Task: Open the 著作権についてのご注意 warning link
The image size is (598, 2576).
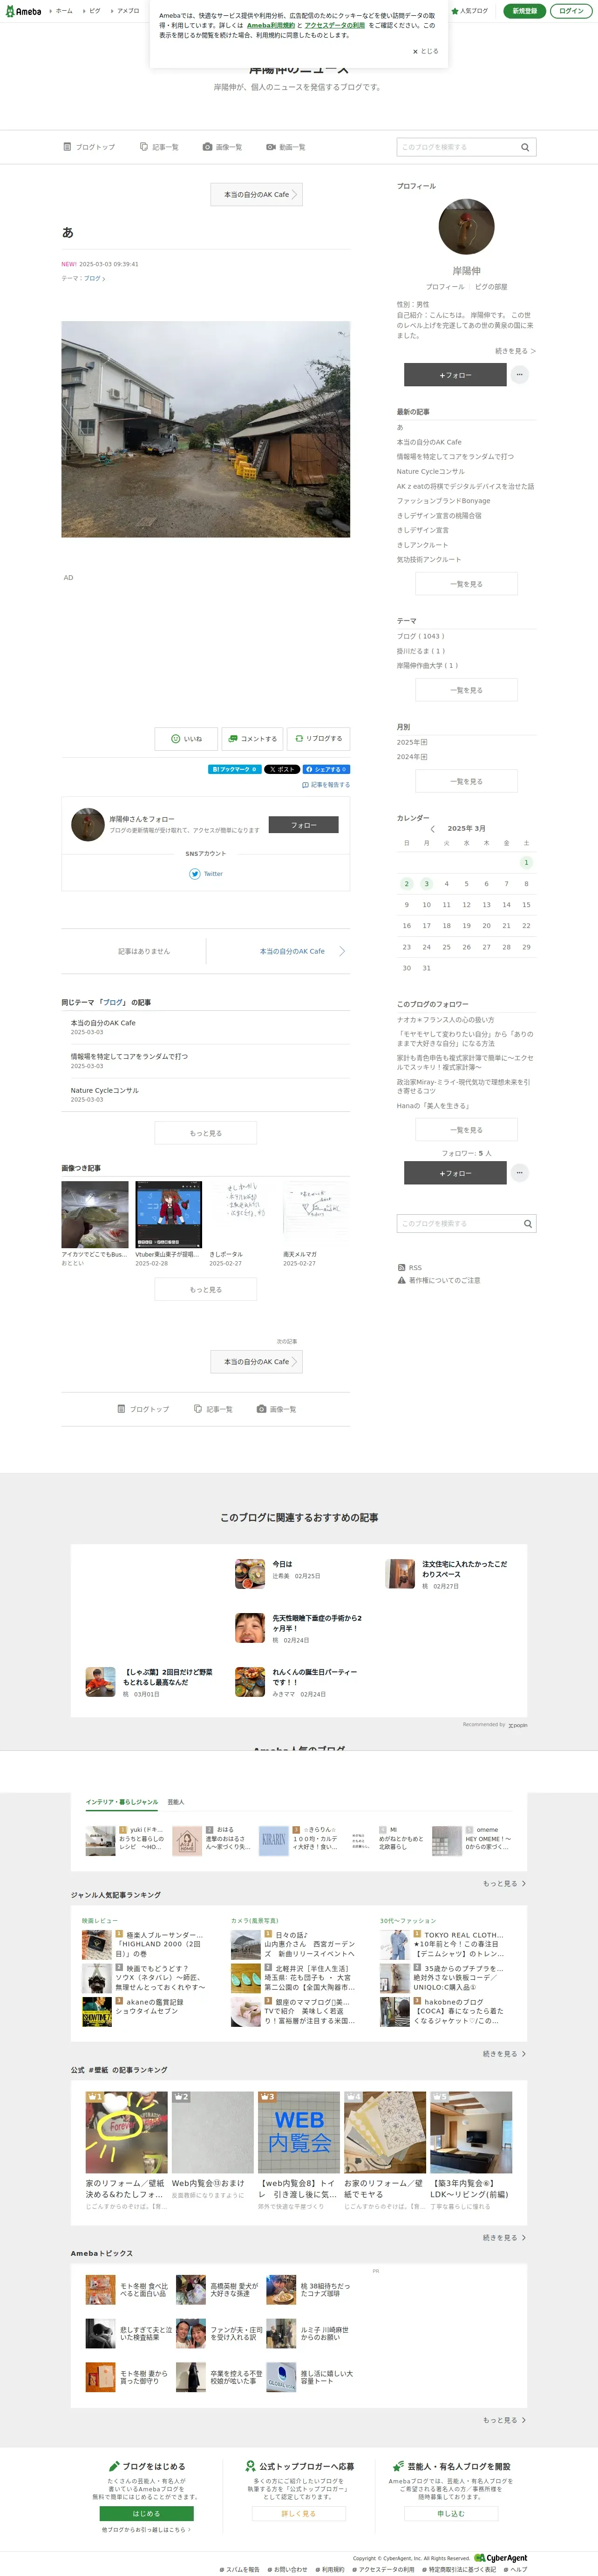Action: 439,1280
